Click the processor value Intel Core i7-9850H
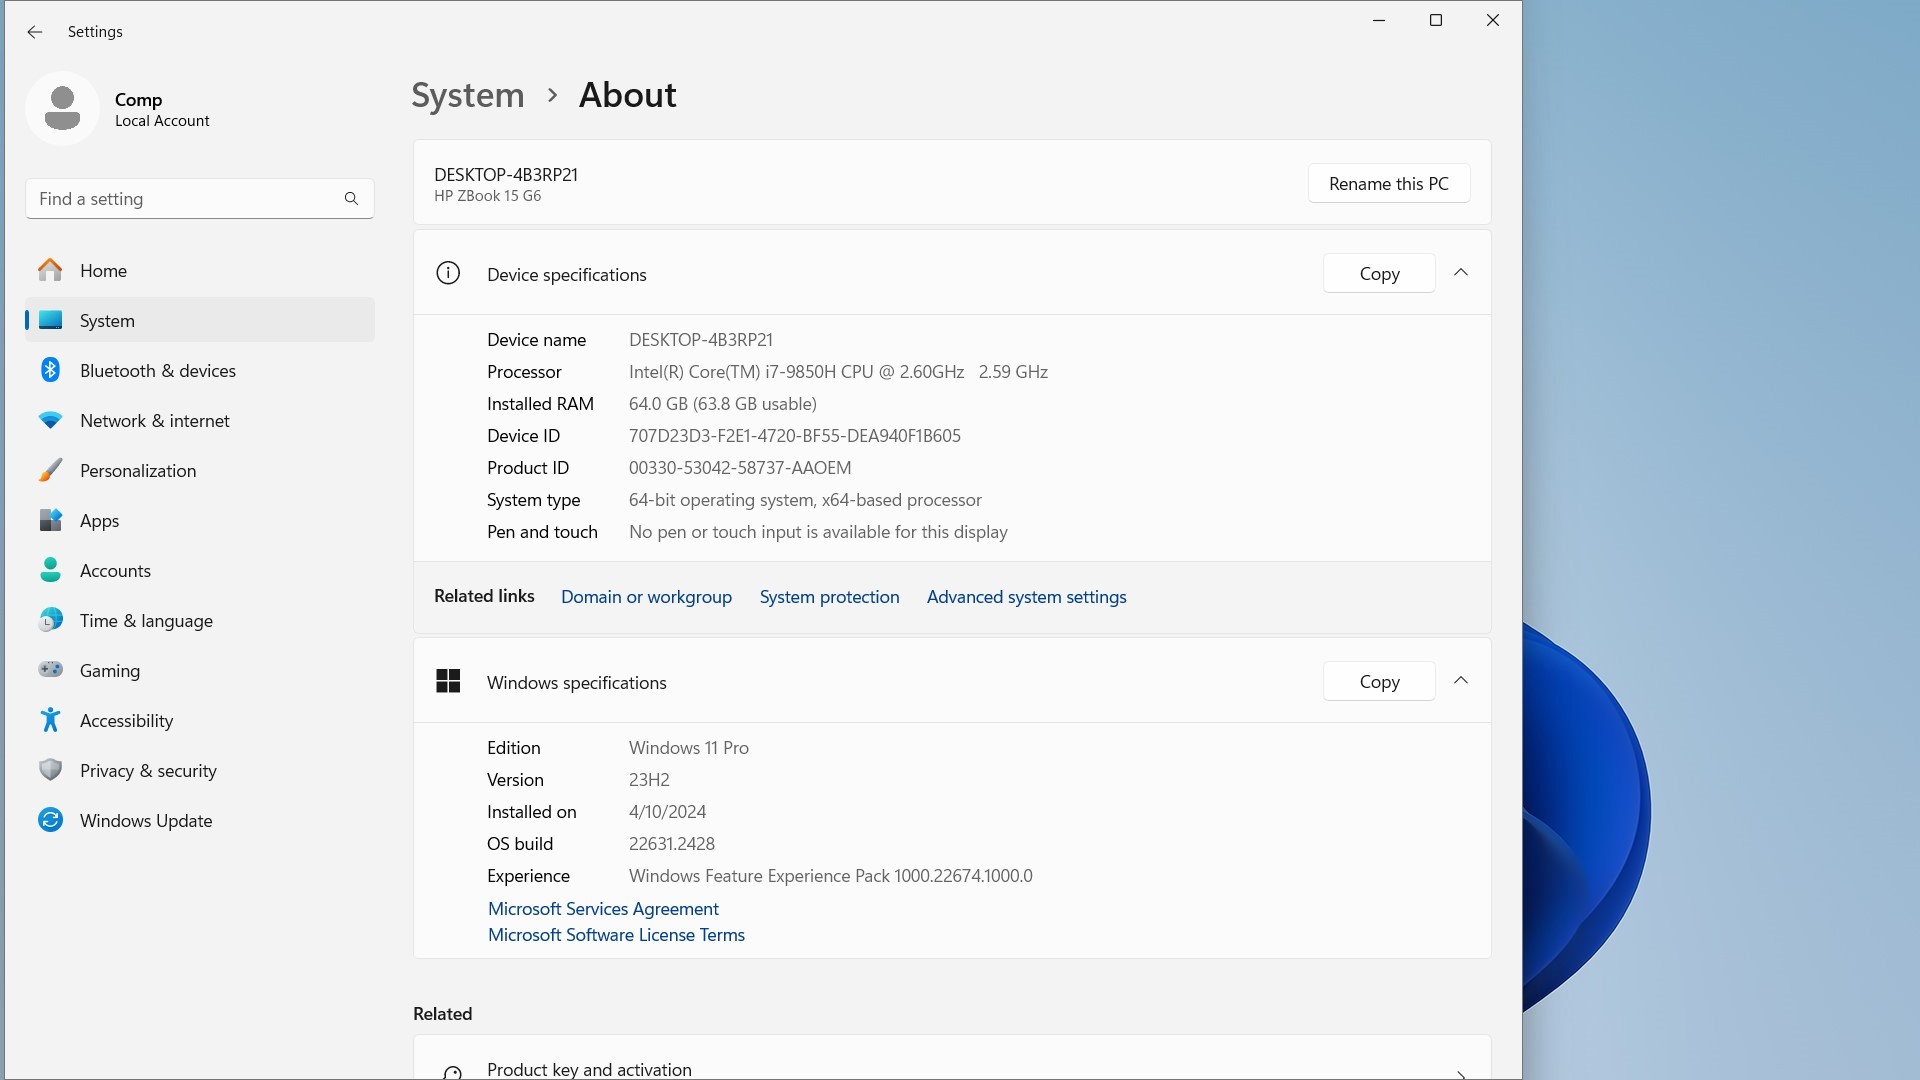Viewport: 1920px width, 1080px height. (x=838, y=372)
